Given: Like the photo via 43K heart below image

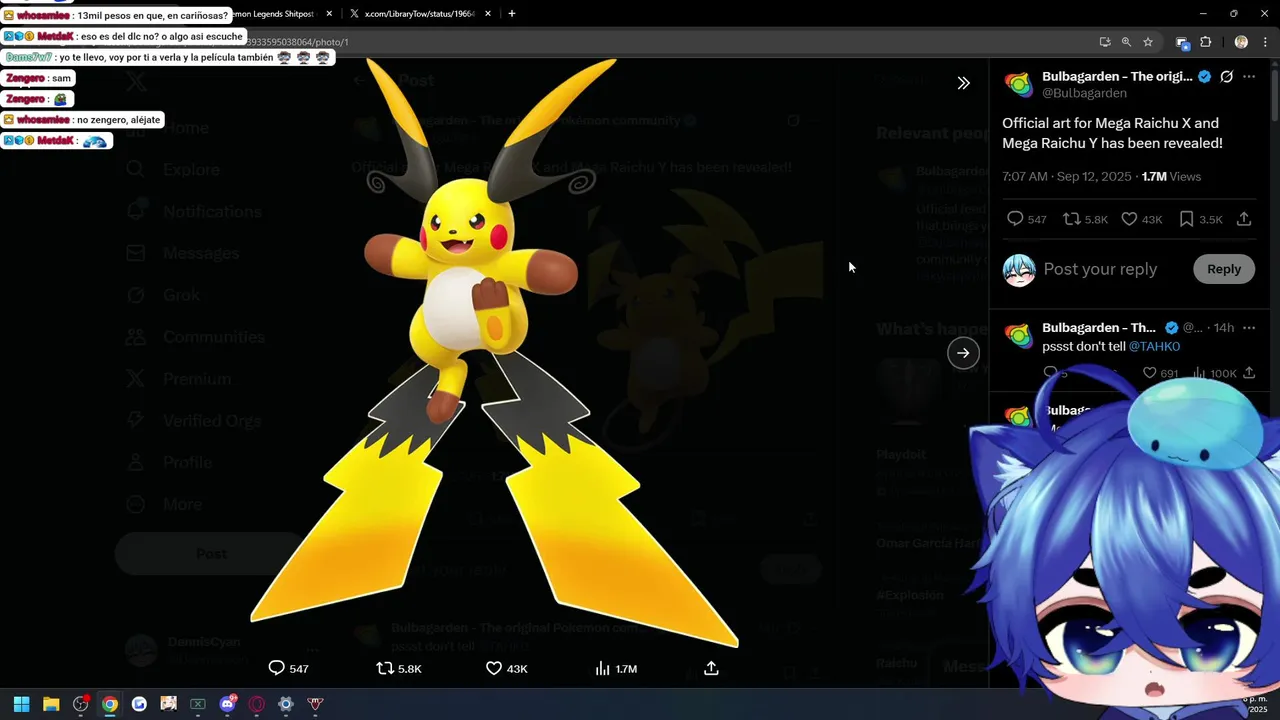Looking at the screenshot, I should [x=506, y=668].
